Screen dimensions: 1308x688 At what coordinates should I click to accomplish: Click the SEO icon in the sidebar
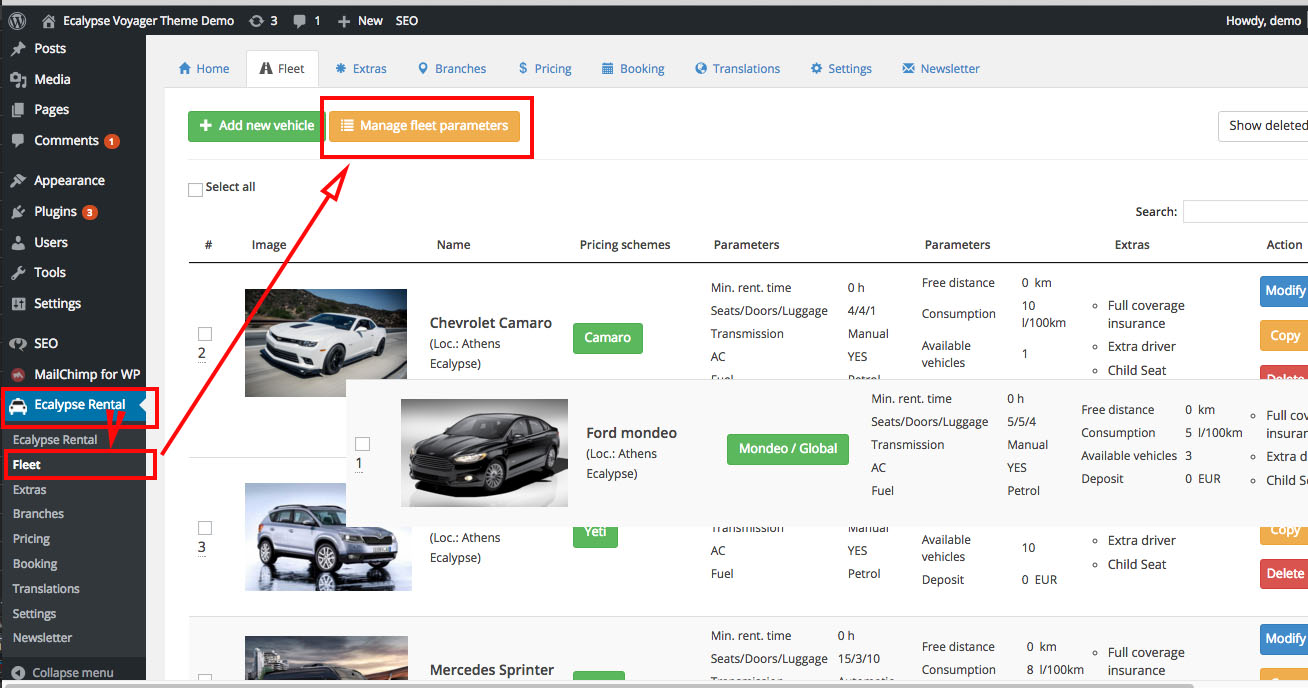coord(18,344)
